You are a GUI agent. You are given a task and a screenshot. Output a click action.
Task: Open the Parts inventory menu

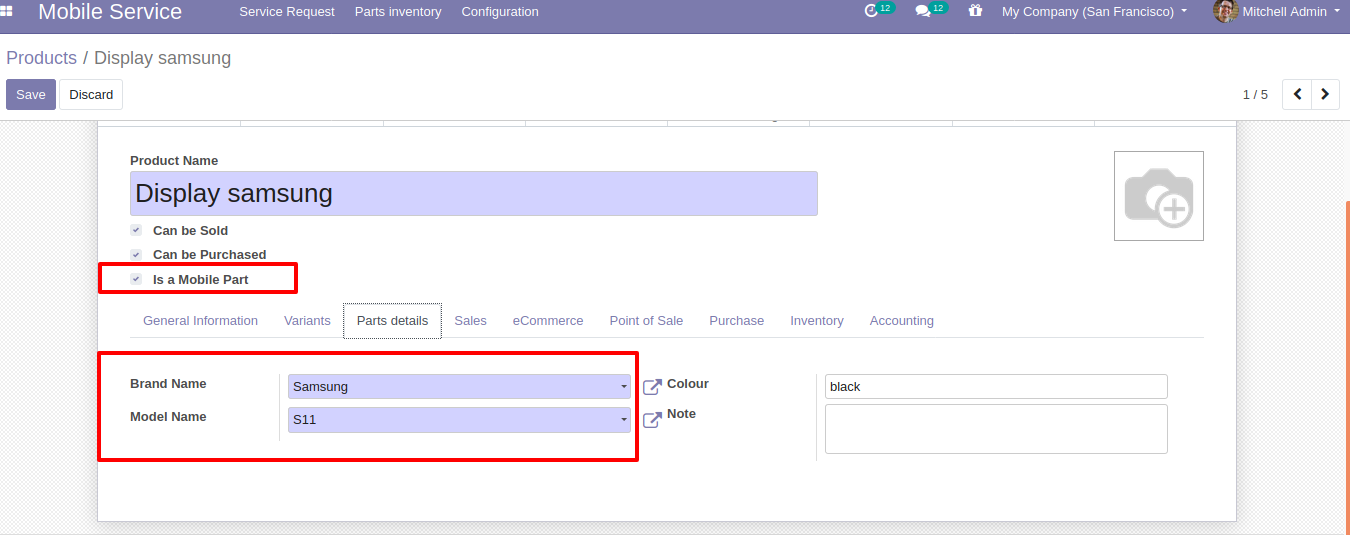coord(398,12)
